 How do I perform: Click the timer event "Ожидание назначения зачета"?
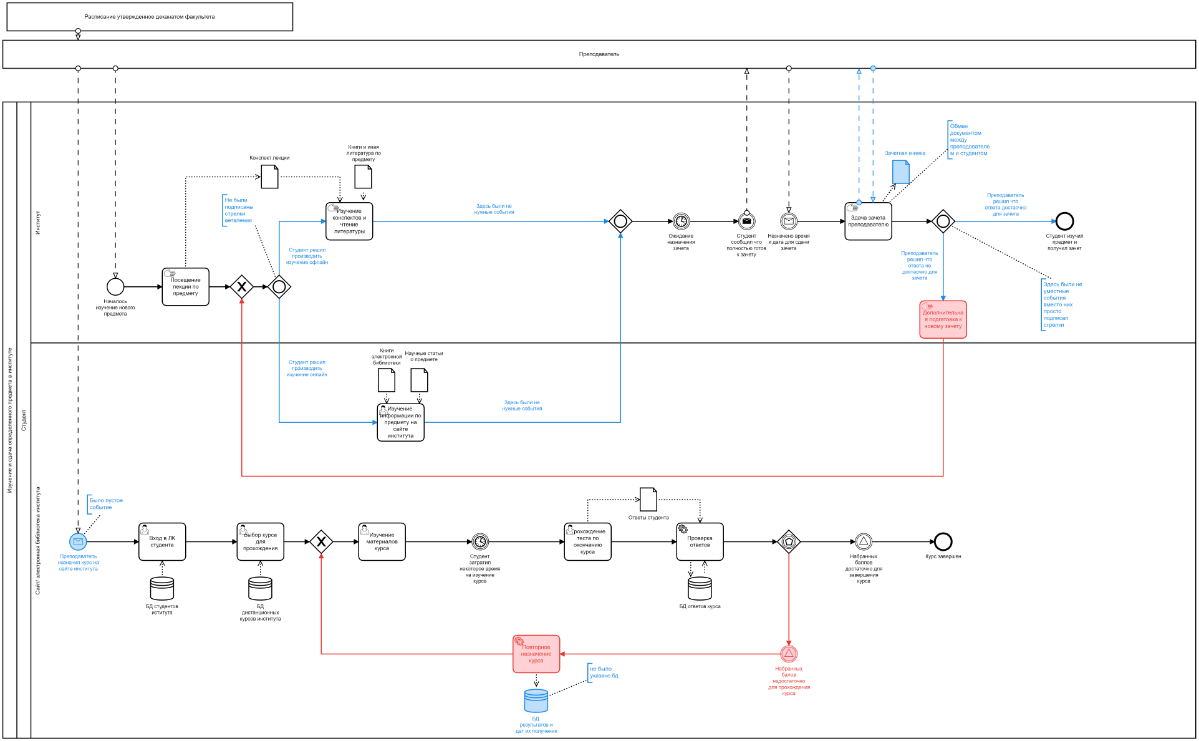(681, 221)
